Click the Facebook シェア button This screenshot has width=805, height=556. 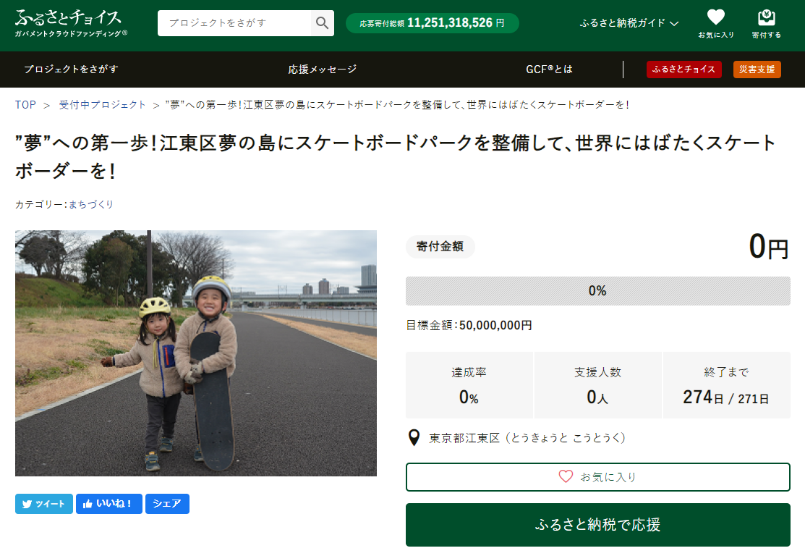(x=167, y=504)
